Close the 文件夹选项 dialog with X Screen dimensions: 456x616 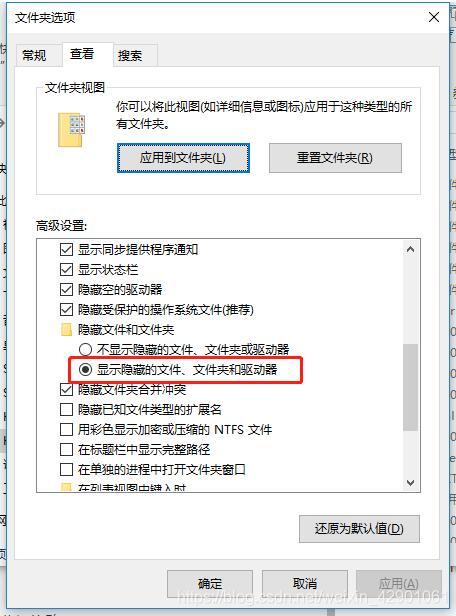tap(434, 17)
